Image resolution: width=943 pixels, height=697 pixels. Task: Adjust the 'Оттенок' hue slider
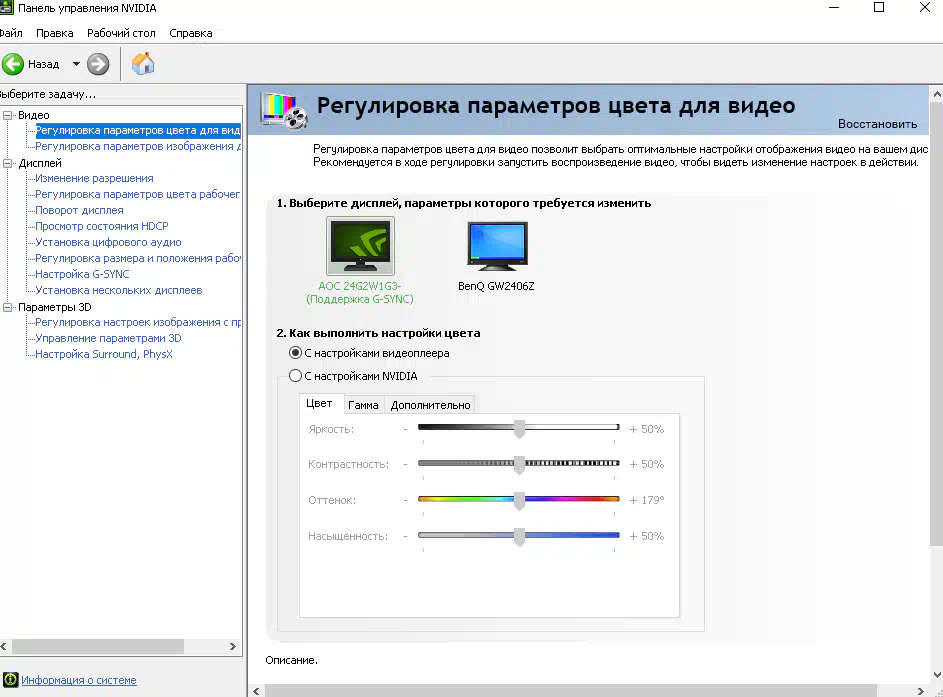tap(518, 500)
